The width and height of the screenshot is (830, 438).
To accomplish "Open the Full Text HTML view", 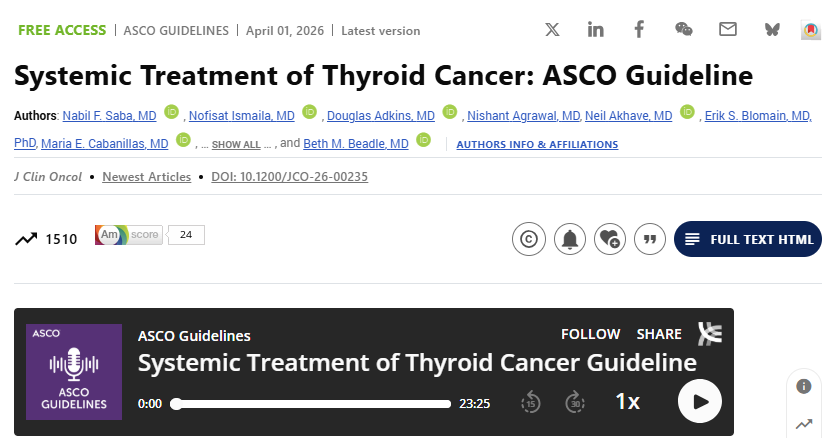I will pos(748,239).
